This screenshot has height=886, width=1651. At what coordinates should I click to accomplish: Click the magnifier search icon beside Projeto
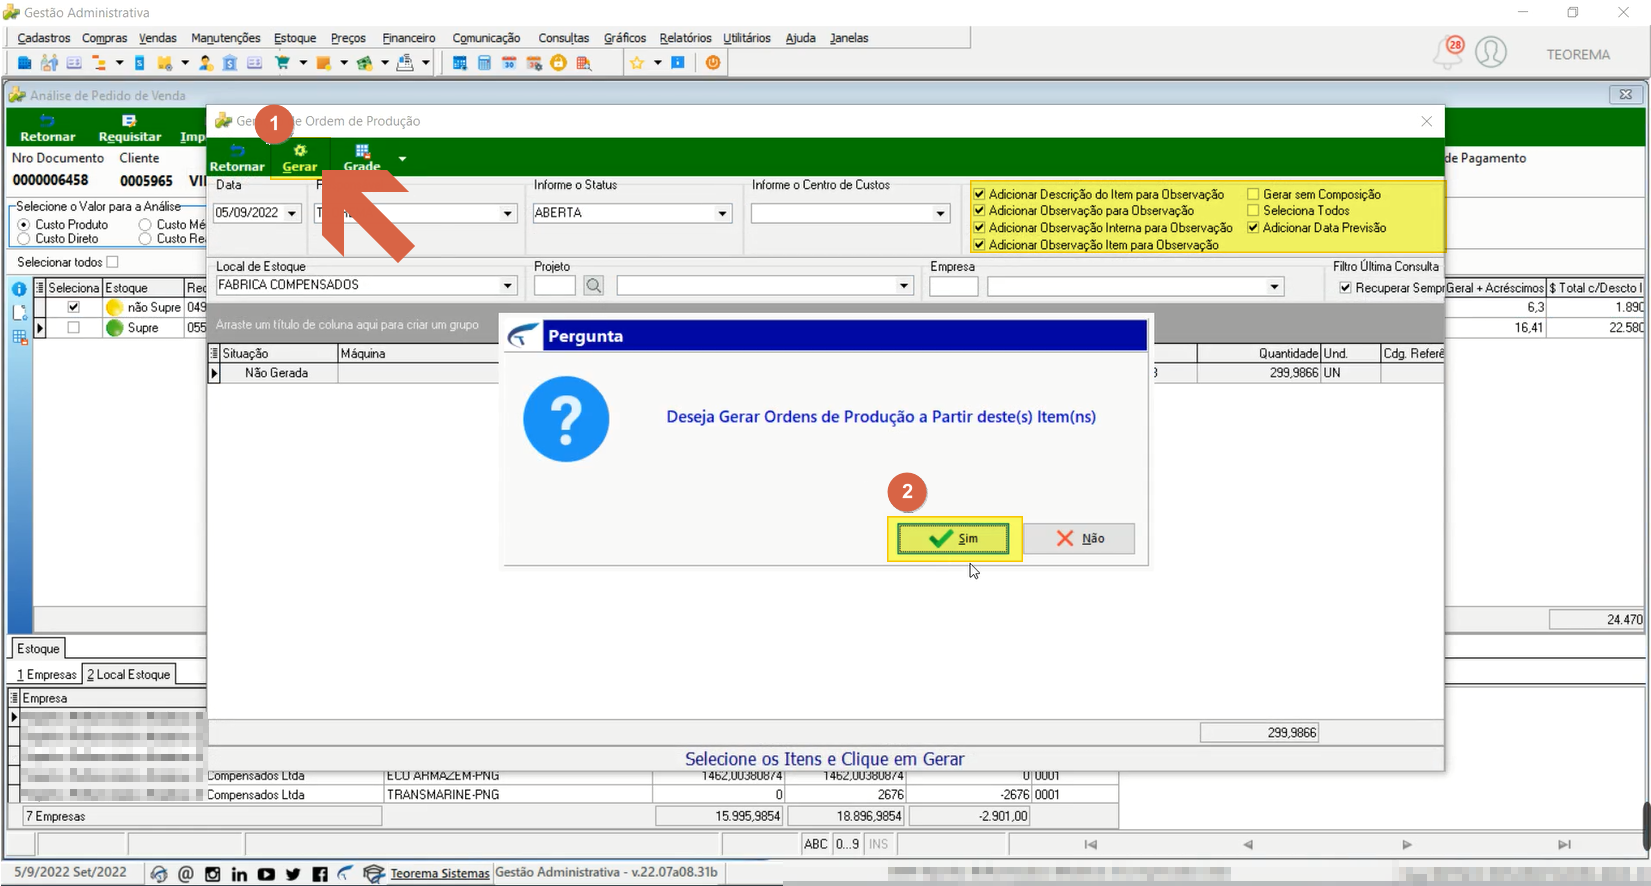(x=594, y=286)
